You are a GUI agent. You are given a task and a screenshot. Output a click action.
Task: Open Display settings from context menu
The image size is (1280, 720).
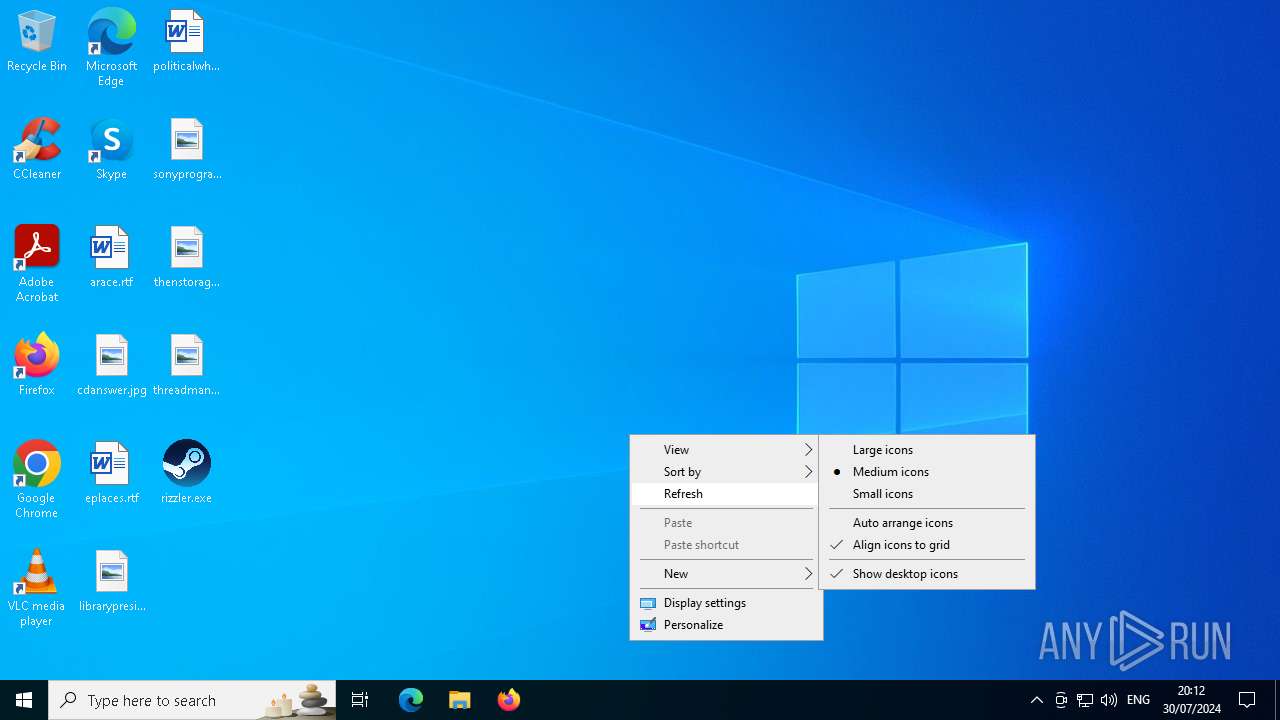tap(726, 603)
